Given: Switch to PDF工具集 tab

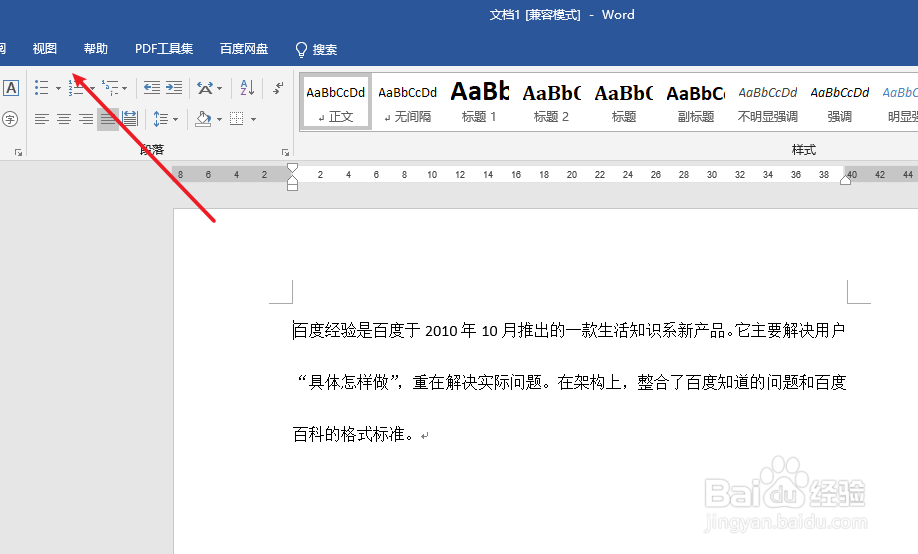Looking at the screenshot, I should [x=164, y=49].
